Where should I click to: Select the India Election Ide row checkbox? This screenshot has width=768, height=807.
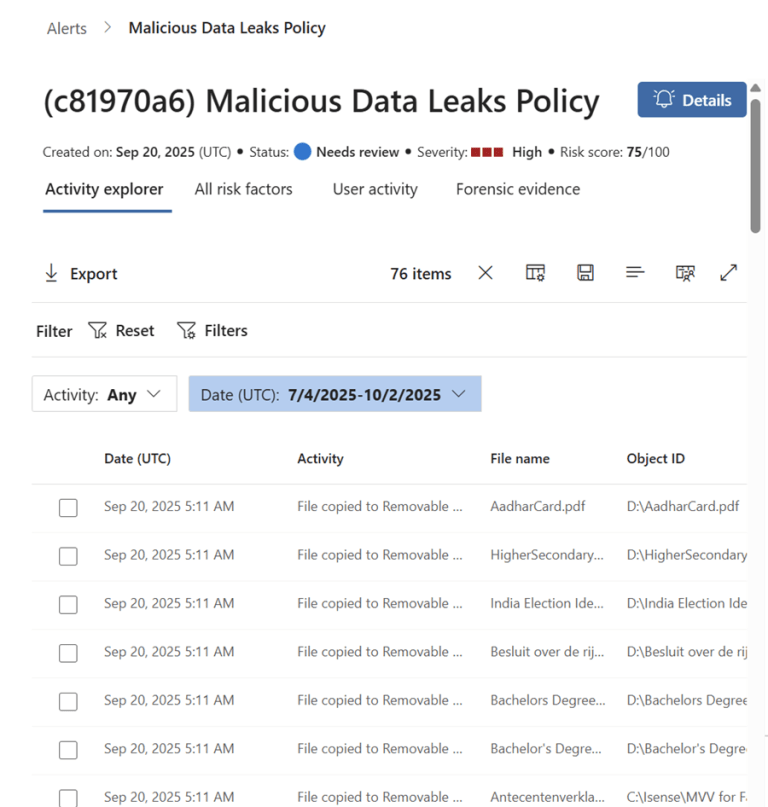click(x=68, y=604)
